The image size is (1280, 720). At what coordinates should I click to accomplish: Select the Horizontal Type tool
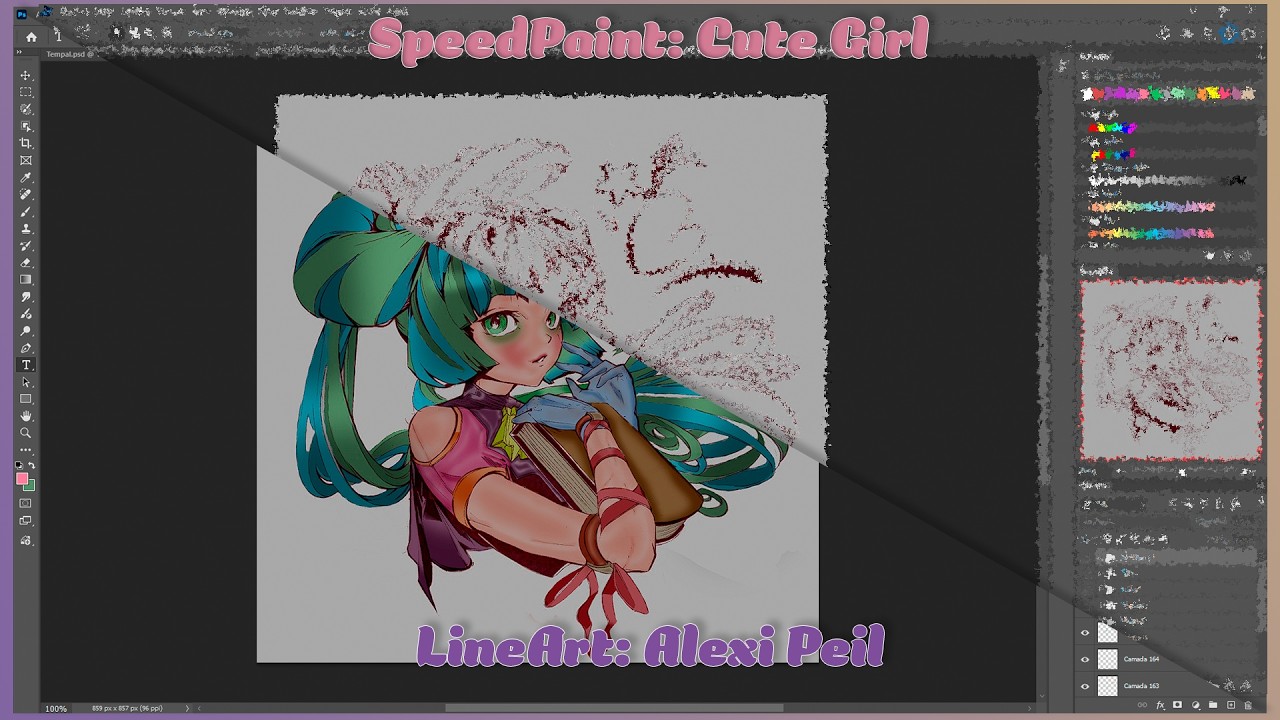[x=26, y=365]
